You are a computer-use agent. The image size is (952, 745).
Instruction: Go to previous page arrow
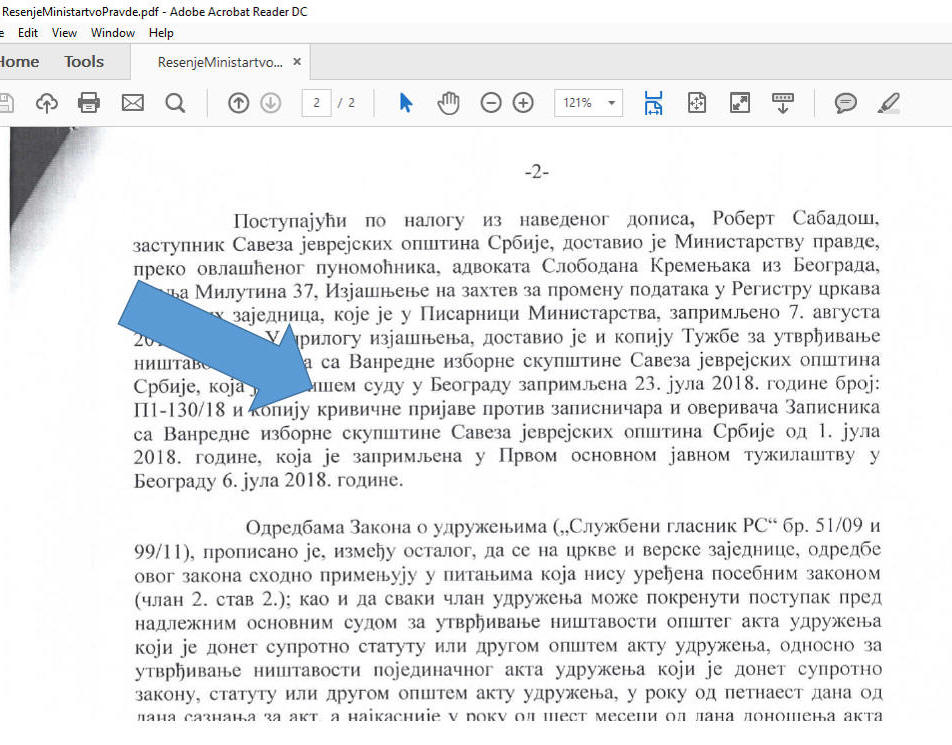pos(239,103)
